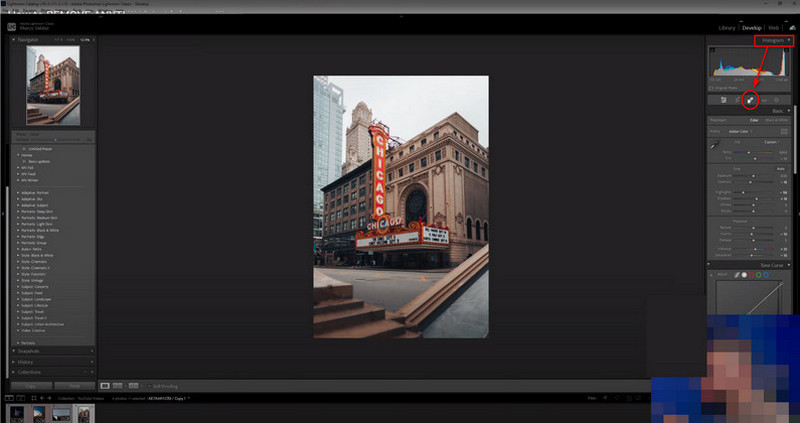This screenshot has width=800, height=423.
Task: Open the cloud sync status icon
Action: (x=792, y=28)
